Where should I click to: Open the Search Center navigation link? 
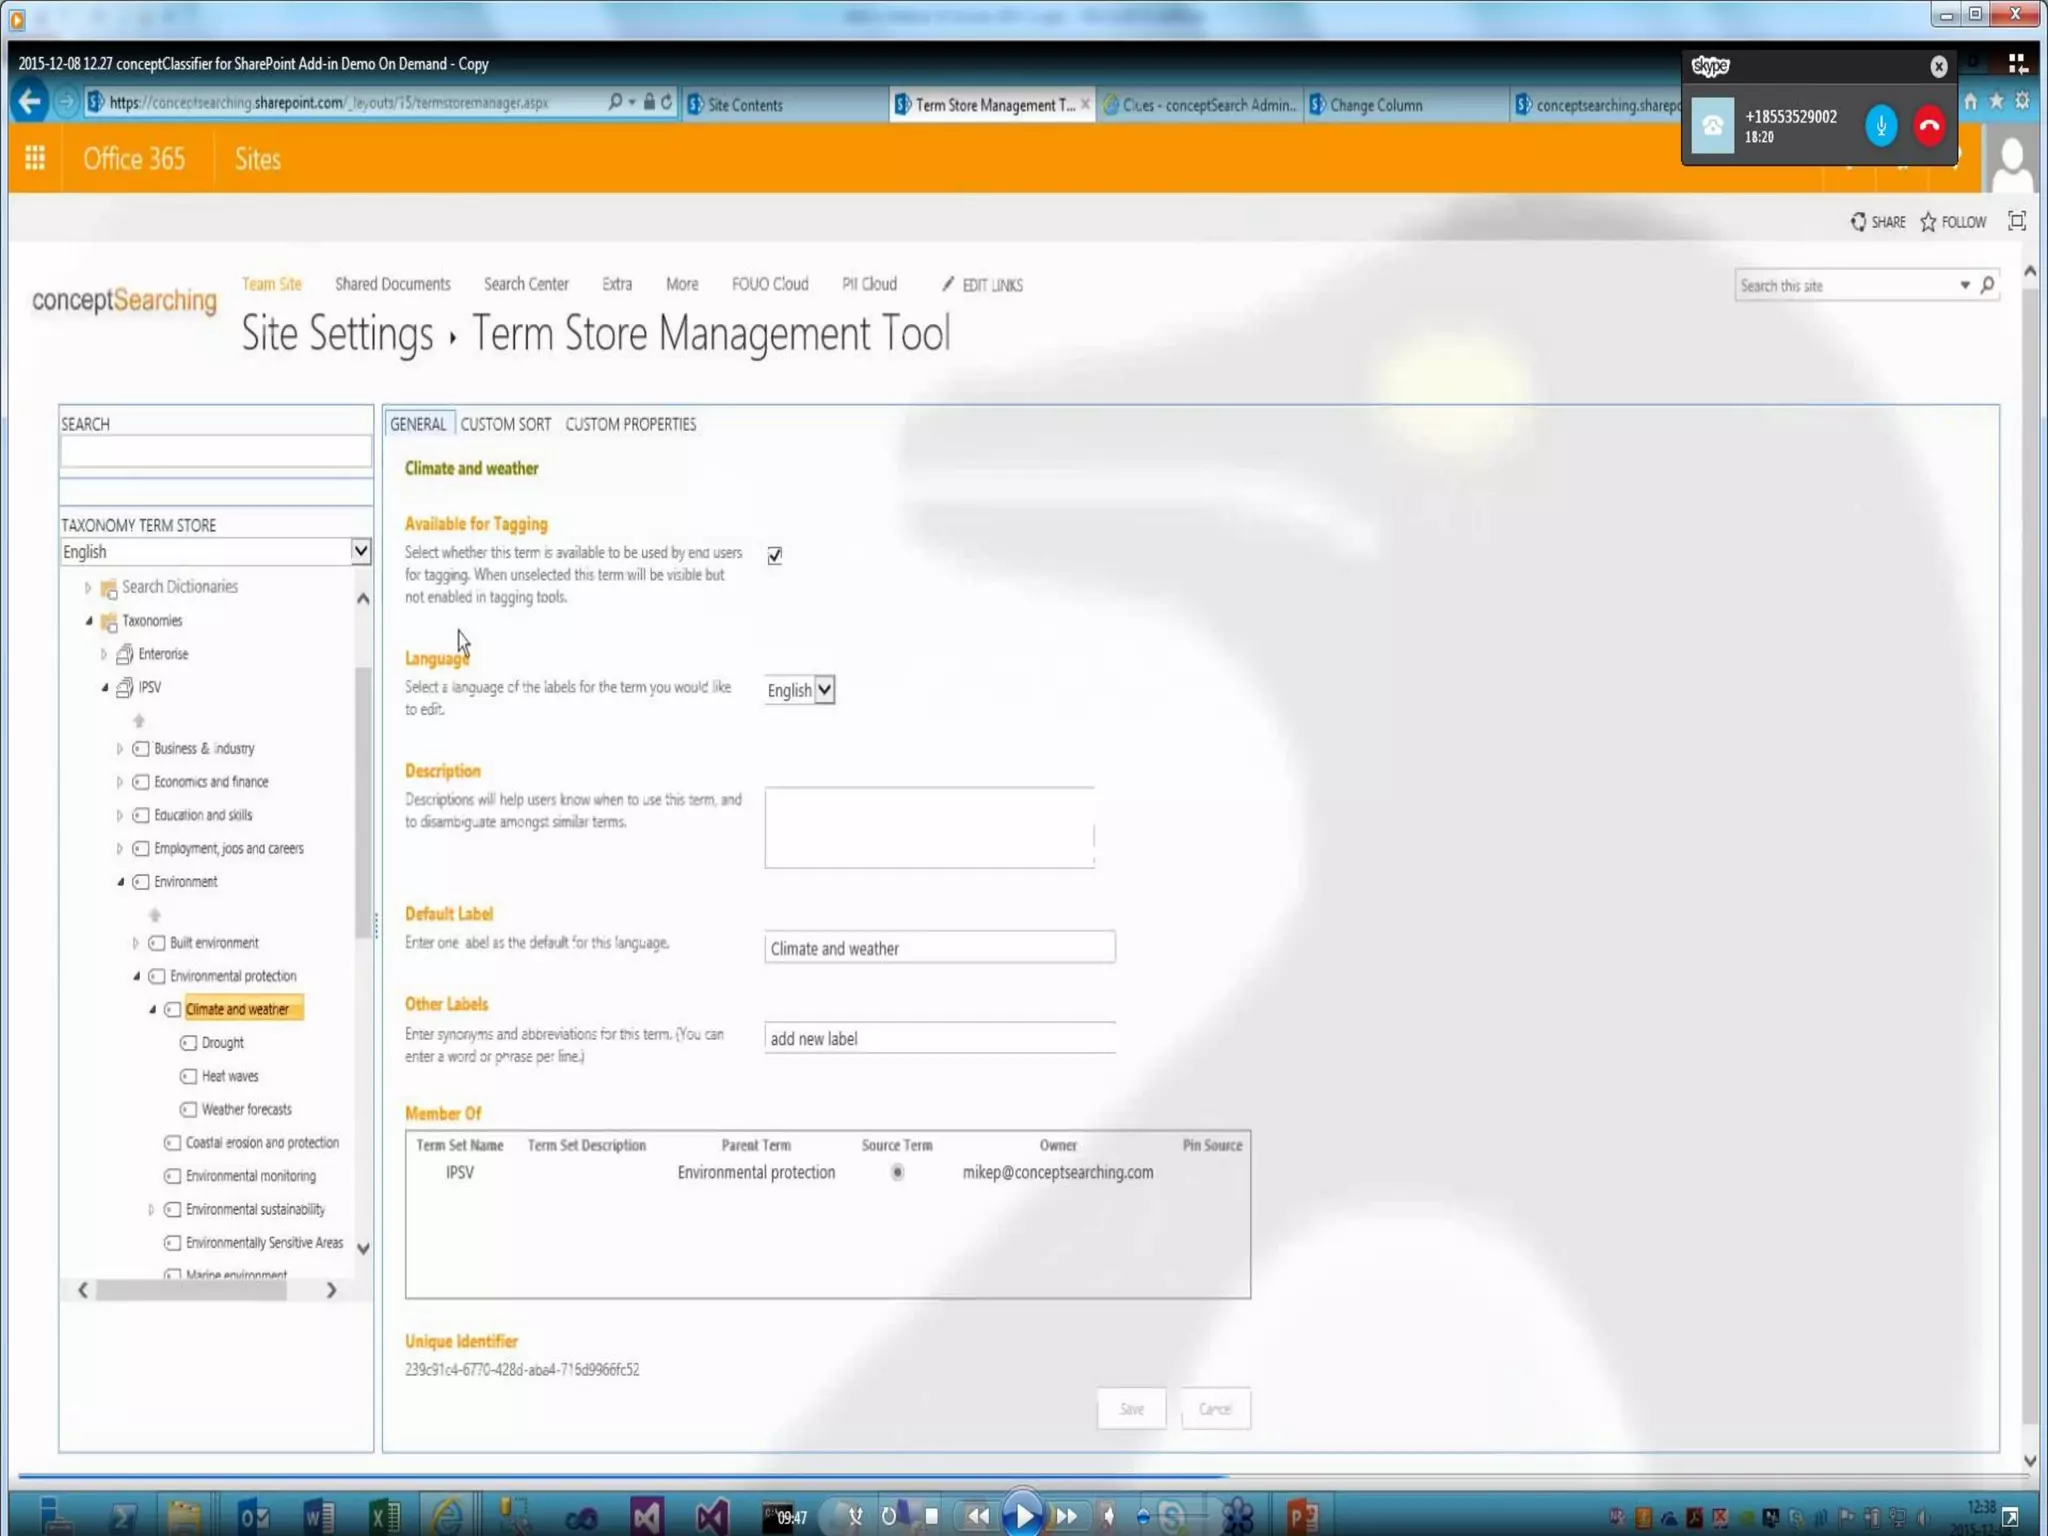(x=526, y=284)
